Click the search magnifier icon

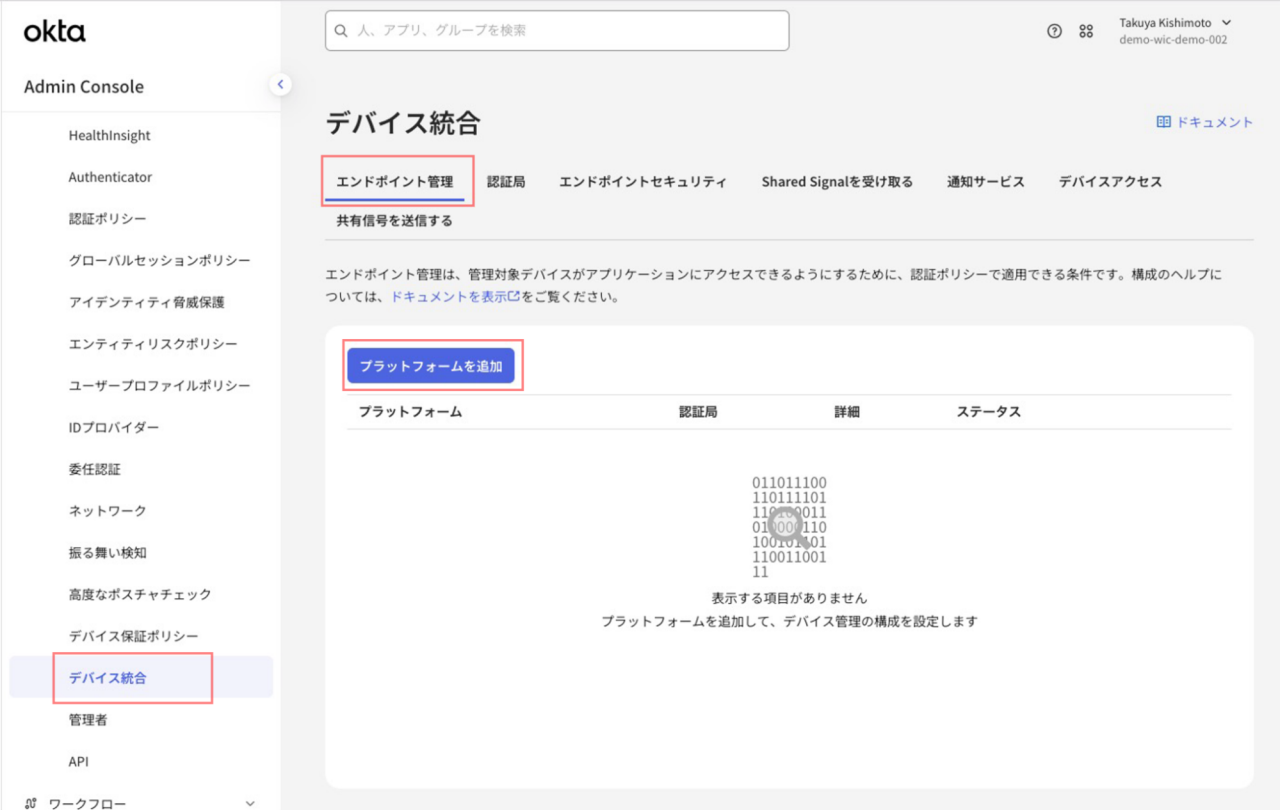(342, 31)
